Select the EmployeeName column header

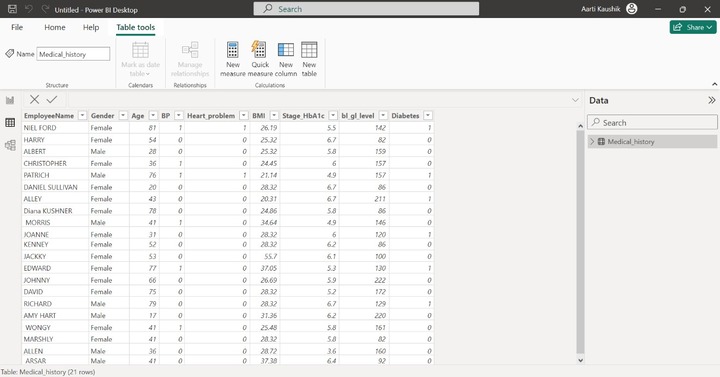(x=49, y=115)
